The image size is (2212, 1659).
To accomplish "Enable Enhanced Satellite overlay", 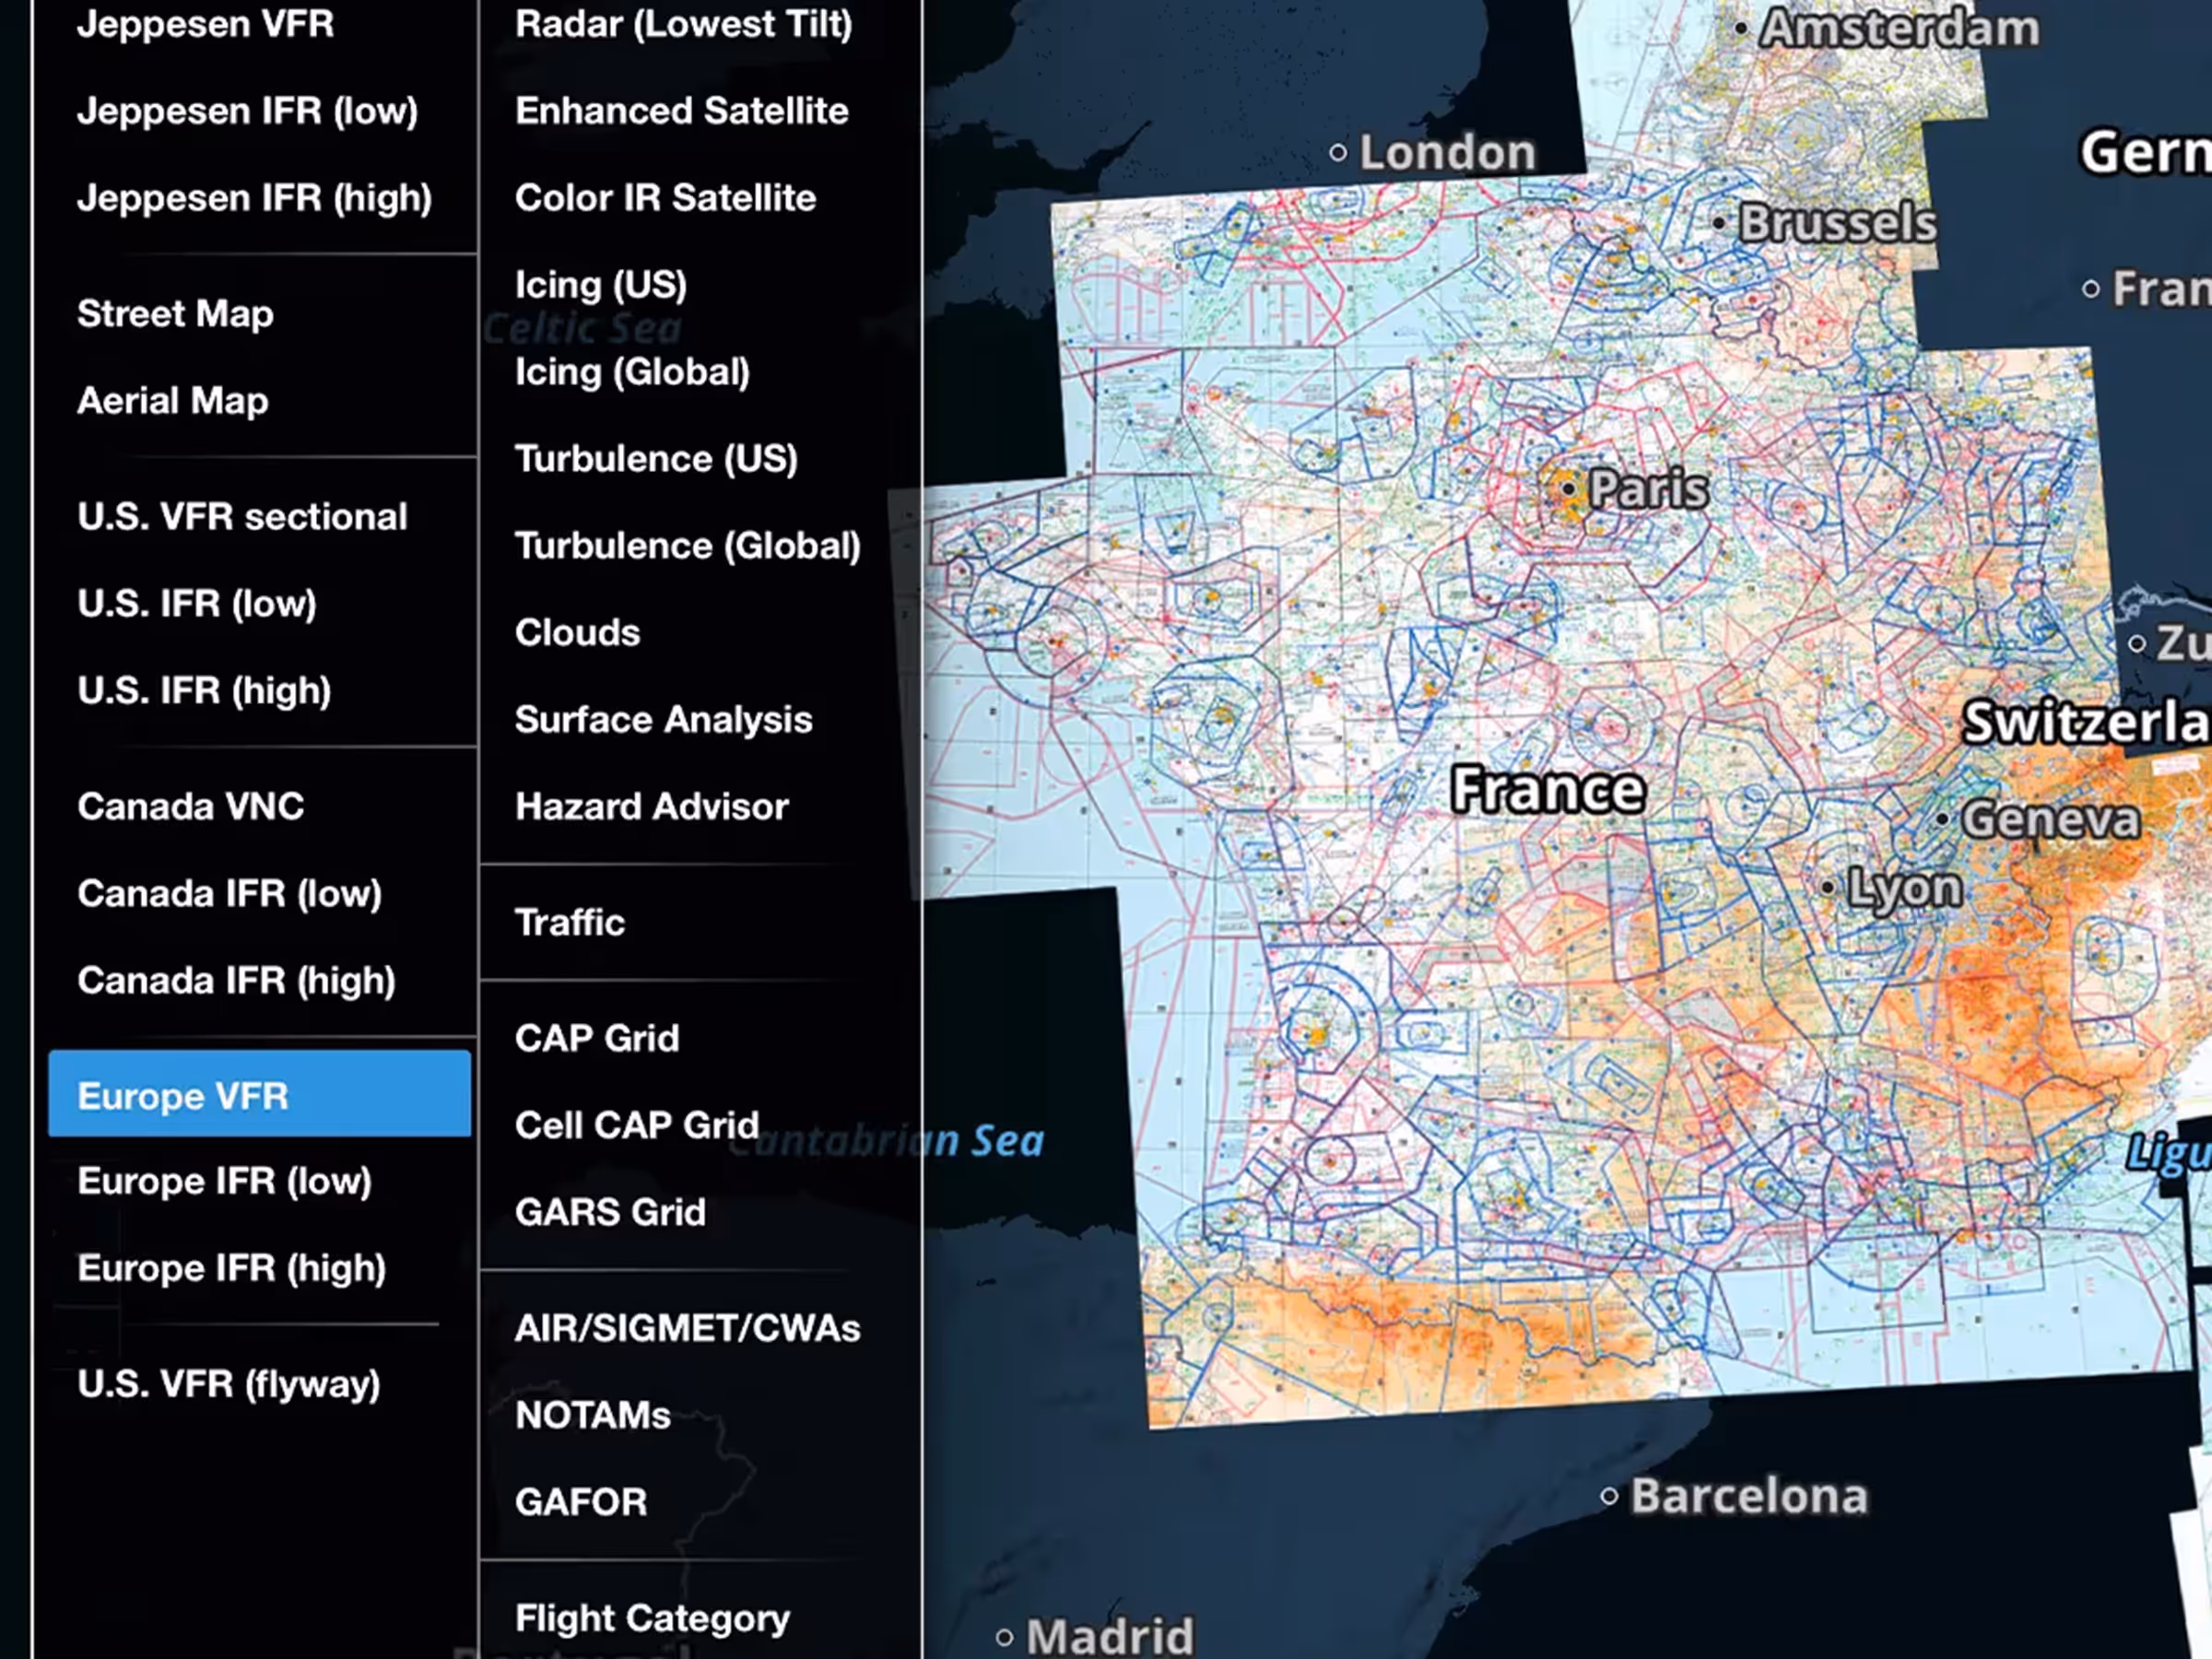I will pos(681,111).
